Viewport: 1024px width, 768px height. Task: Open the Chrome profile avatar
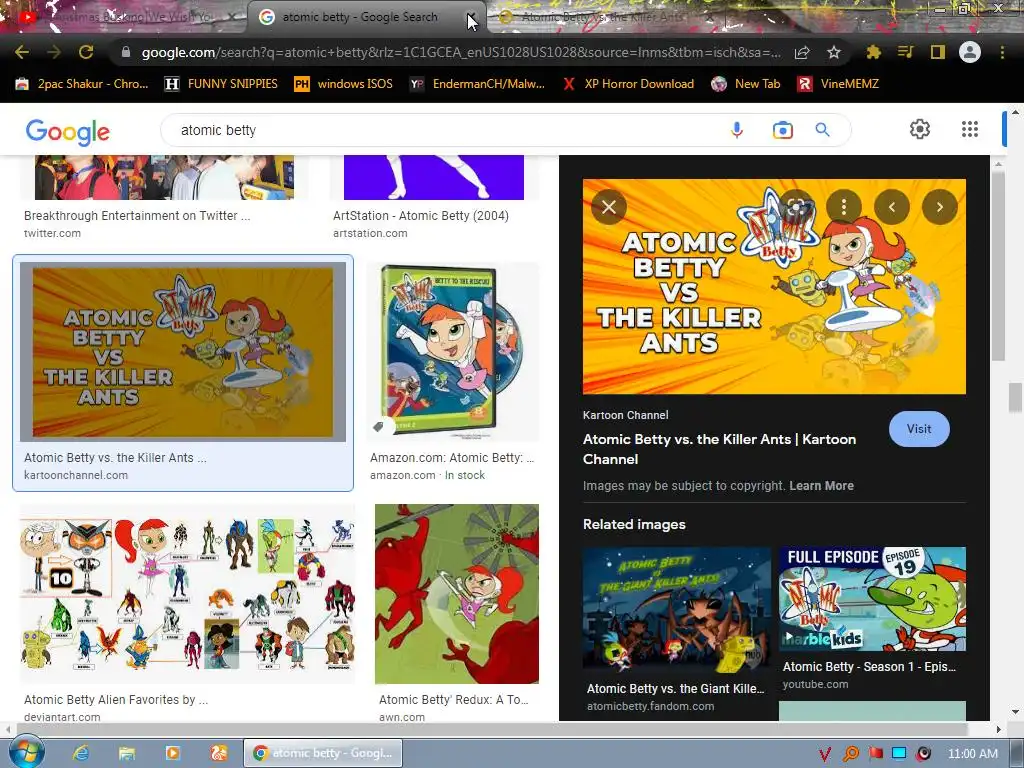pyautogui.click(x=970, y=52)
